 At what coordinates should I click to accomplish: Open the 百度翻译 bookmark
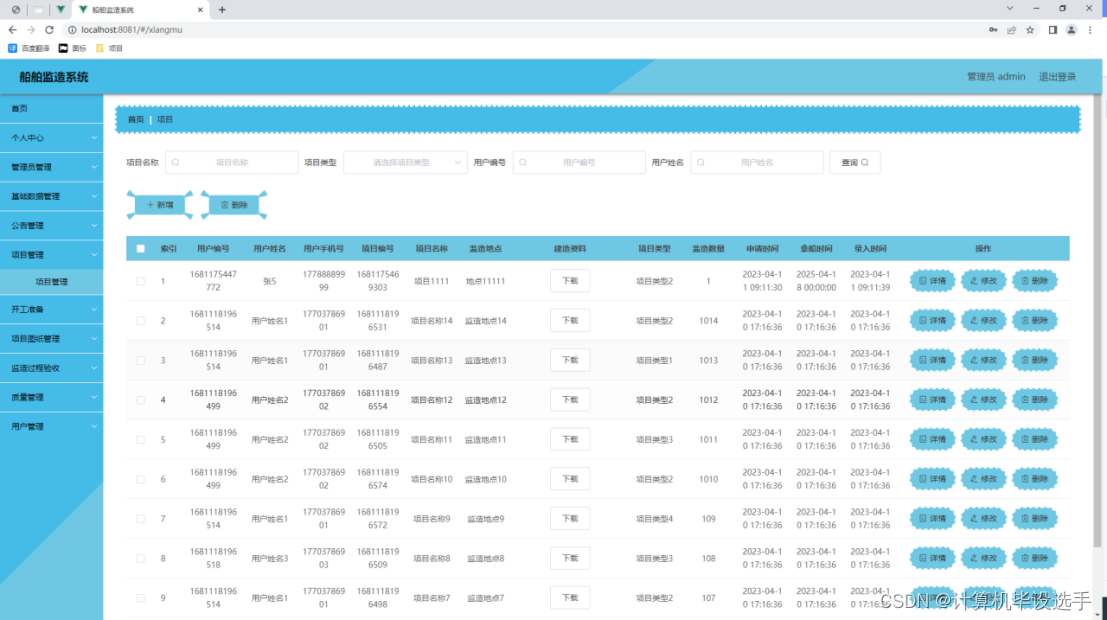coord(29,49)
